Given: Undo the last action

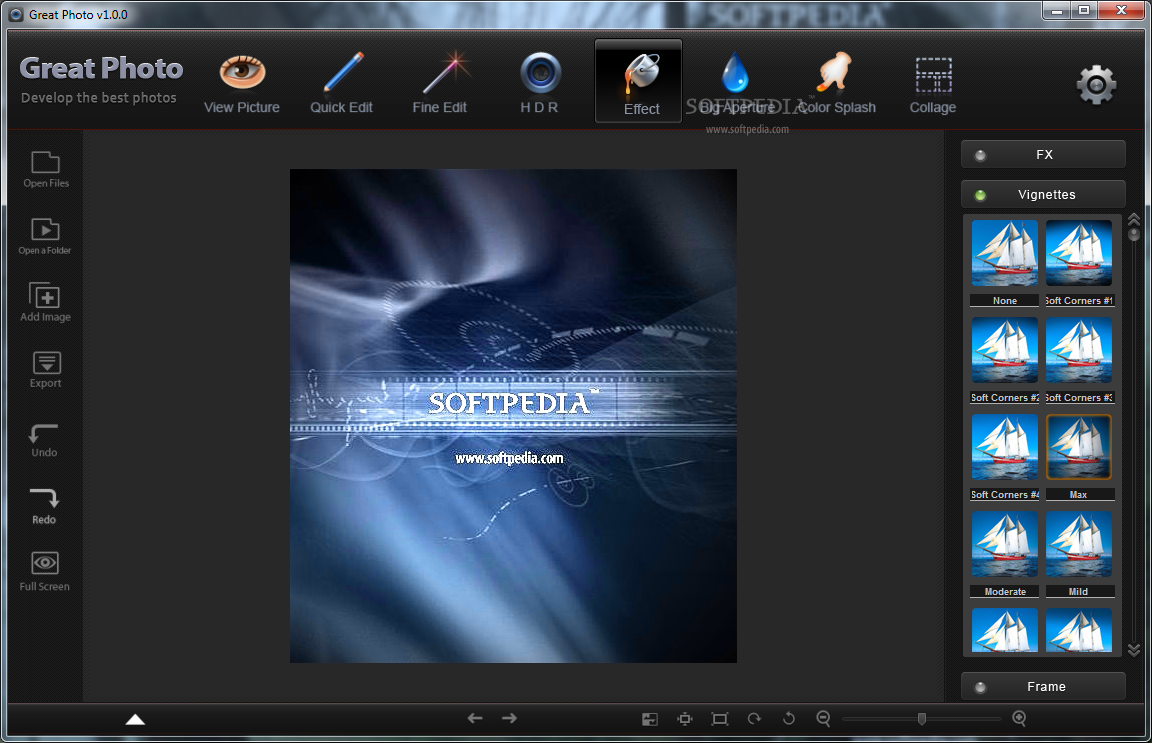Looking at the screenshot, I should 44,440.
